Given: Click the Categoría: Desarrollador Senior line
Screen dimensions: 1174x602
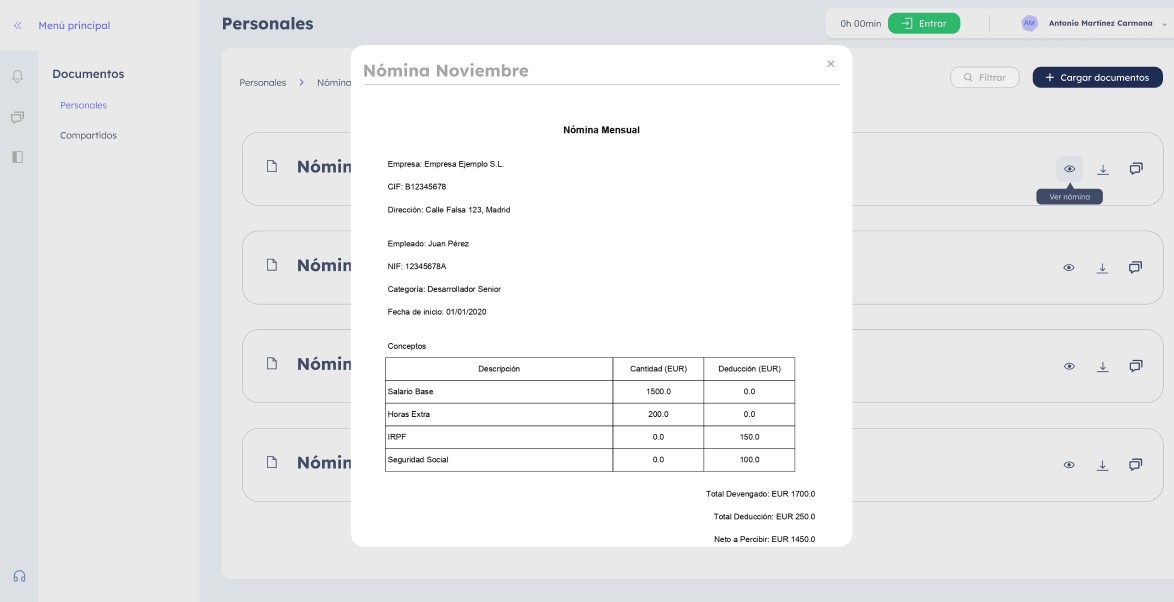Looking at the screenshot, I should 445,289.
